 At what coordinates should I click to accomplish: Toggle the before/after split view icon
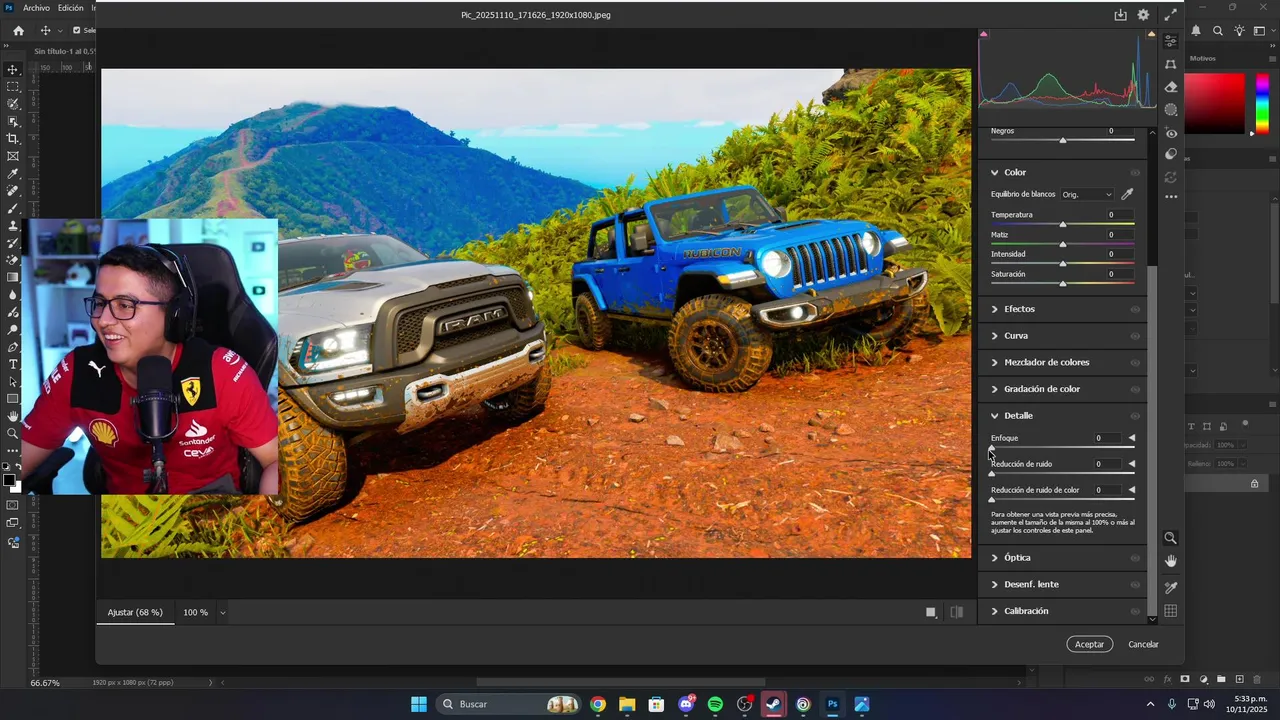pos(957,612)
